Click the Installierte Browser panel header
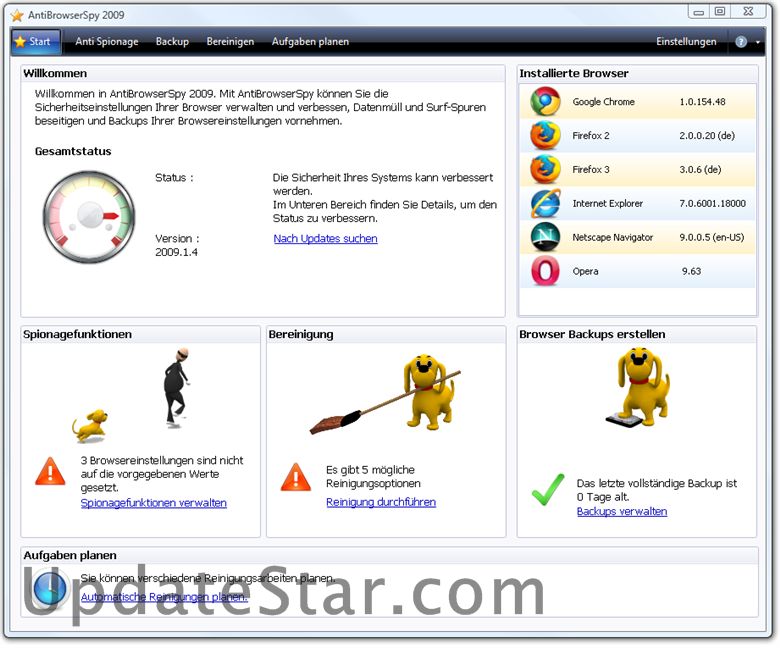780x648 pixels. 638,74
